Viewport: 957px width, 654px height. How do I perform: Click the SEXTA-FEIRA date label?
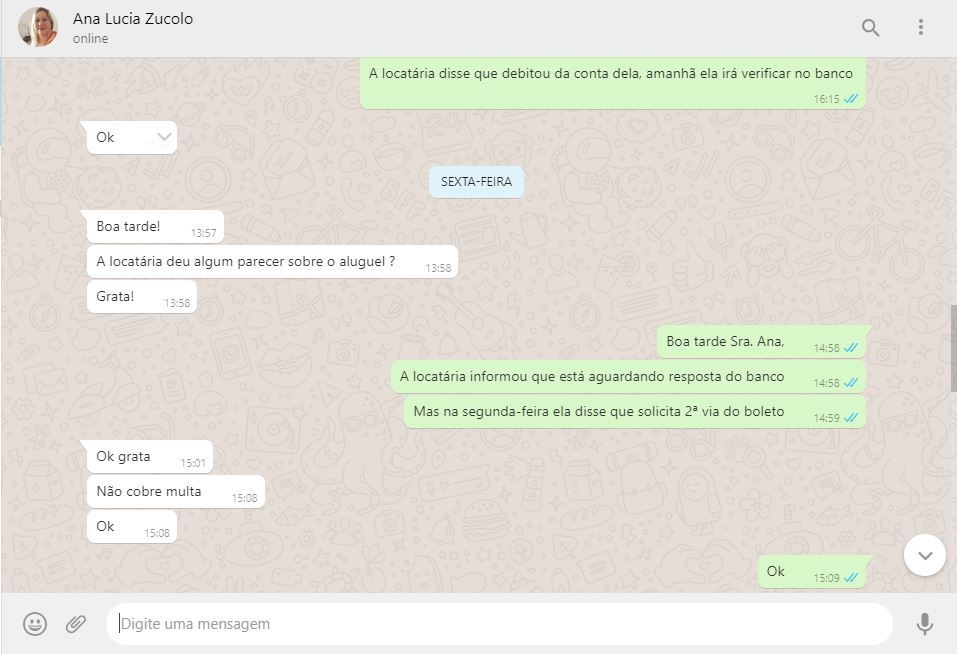coord(476,182)
